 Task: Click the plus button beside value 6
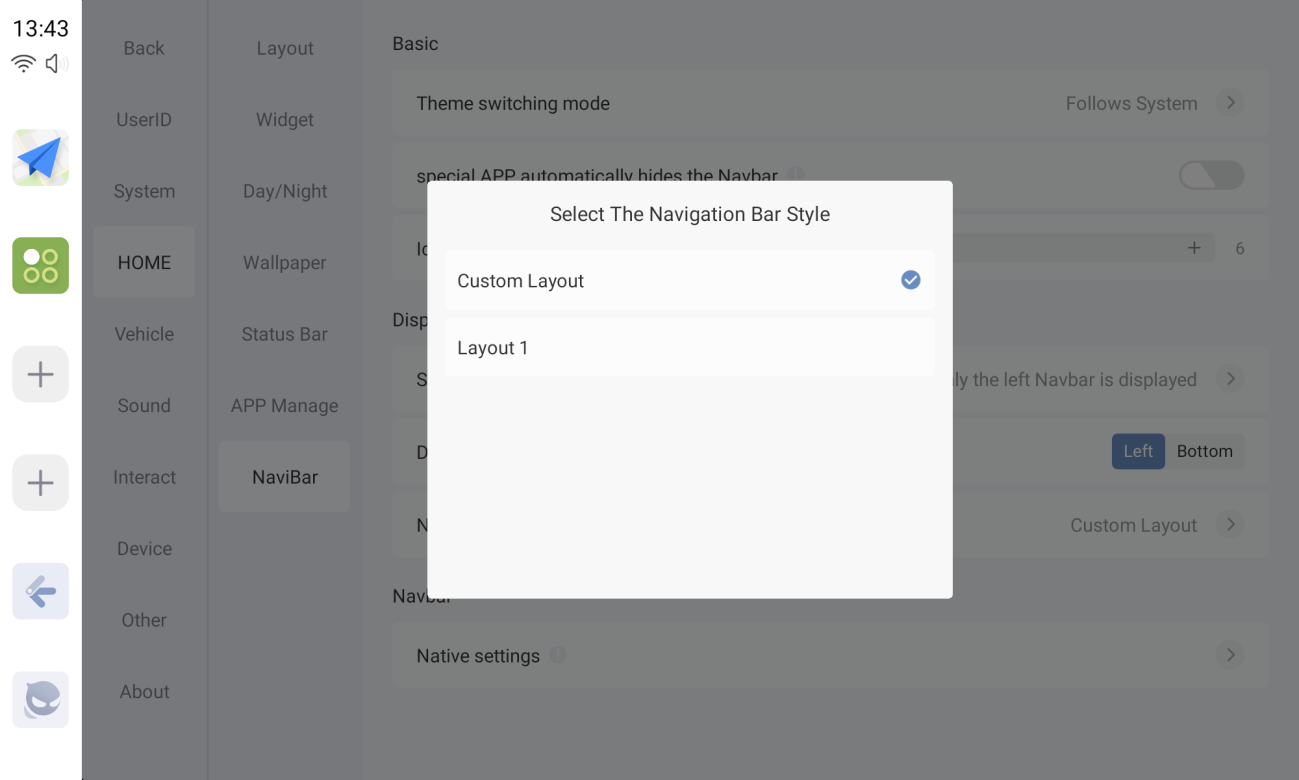1194,248
